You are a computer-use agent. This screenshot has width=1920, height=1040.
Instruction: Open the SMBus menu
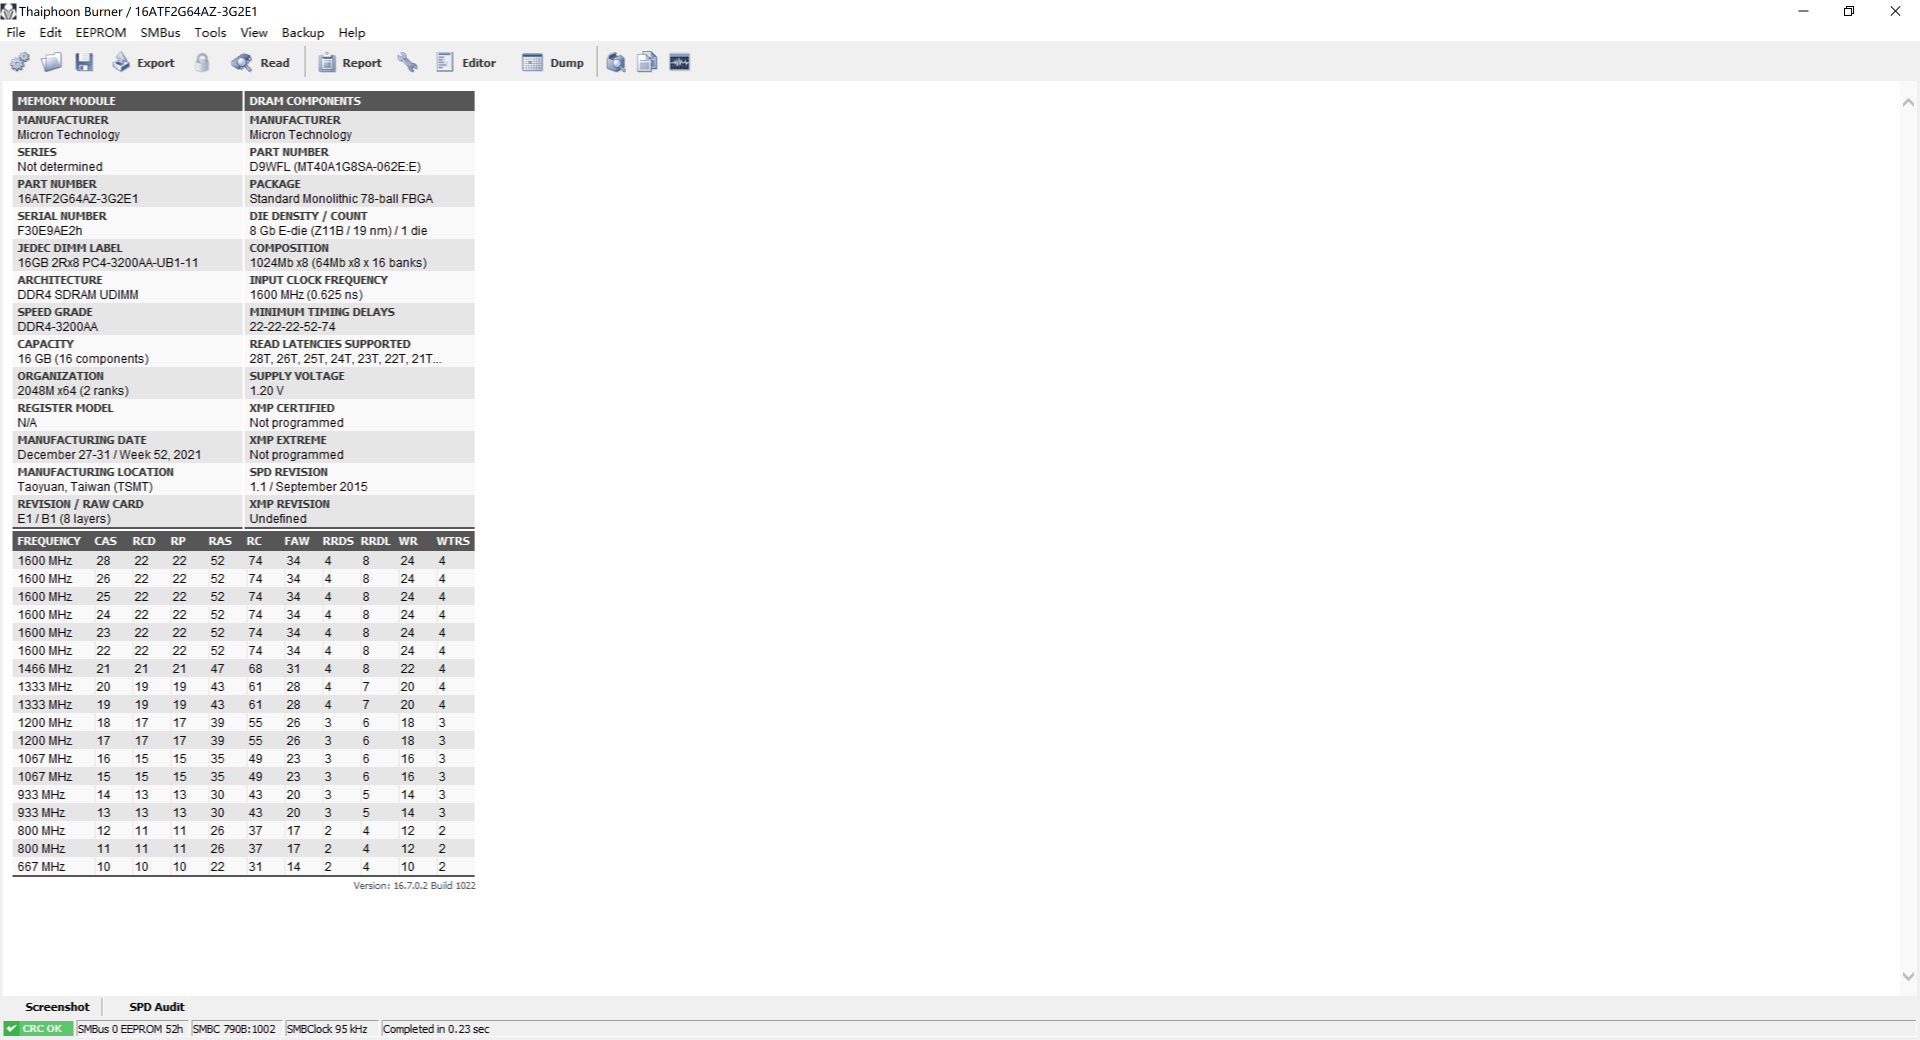(160, 32)
